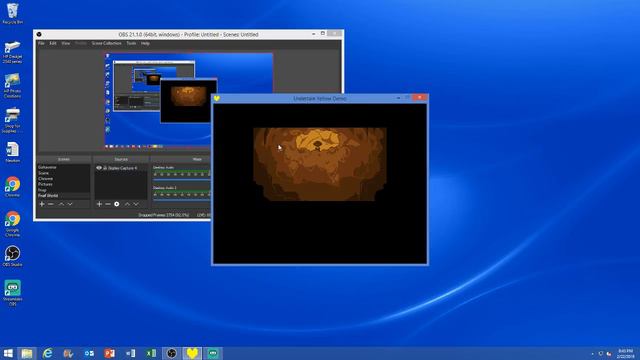This screenshot has height=360, width=640.
Task: Adjust the second Desktop Audio volume slider
Action: point(182,200)
